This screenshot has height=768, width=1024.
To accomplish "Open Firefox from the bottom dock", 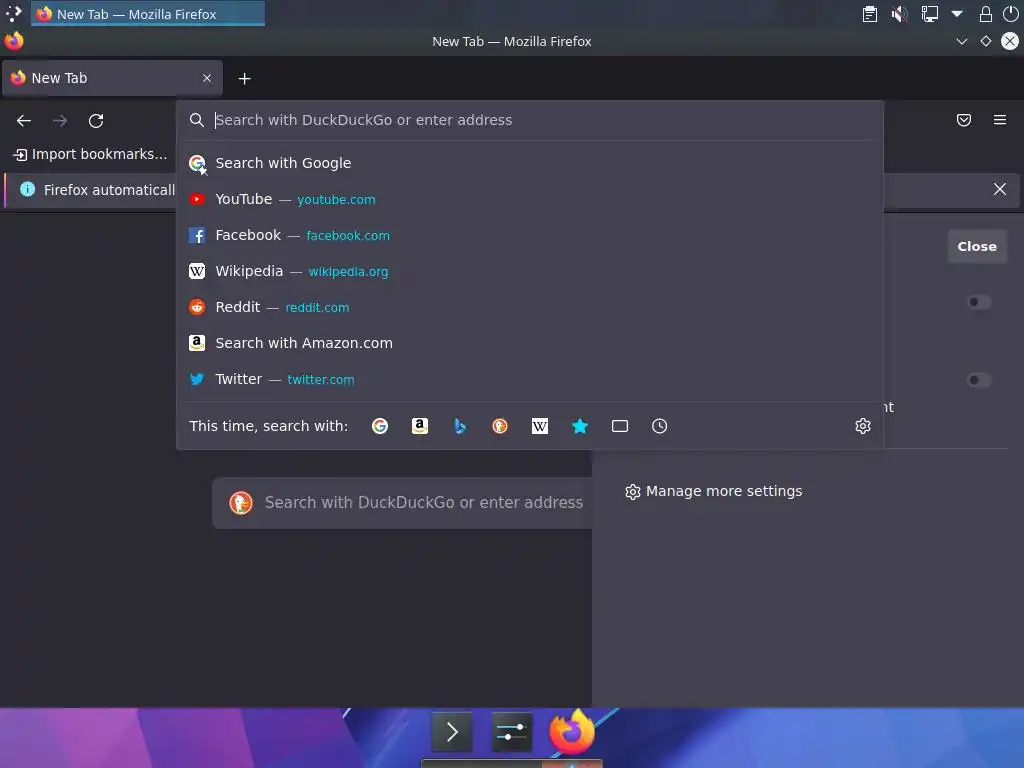I will [x=572, y=732].
